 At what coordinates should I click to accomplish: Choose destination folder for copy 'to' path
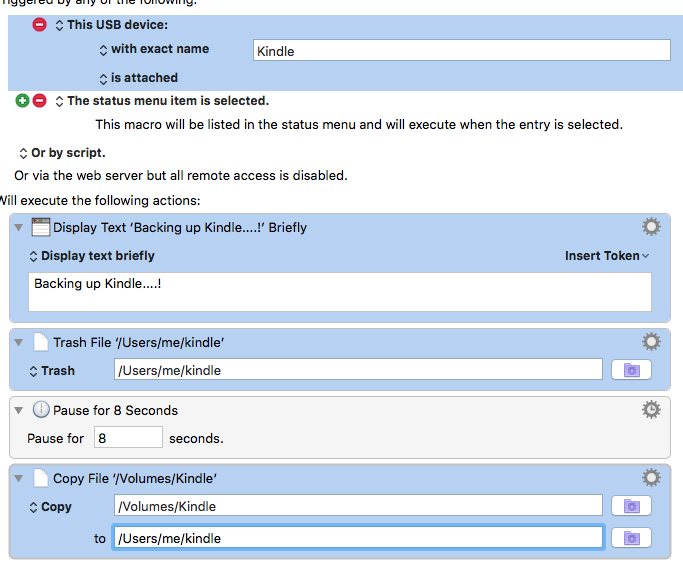click(x=632, y=538)
